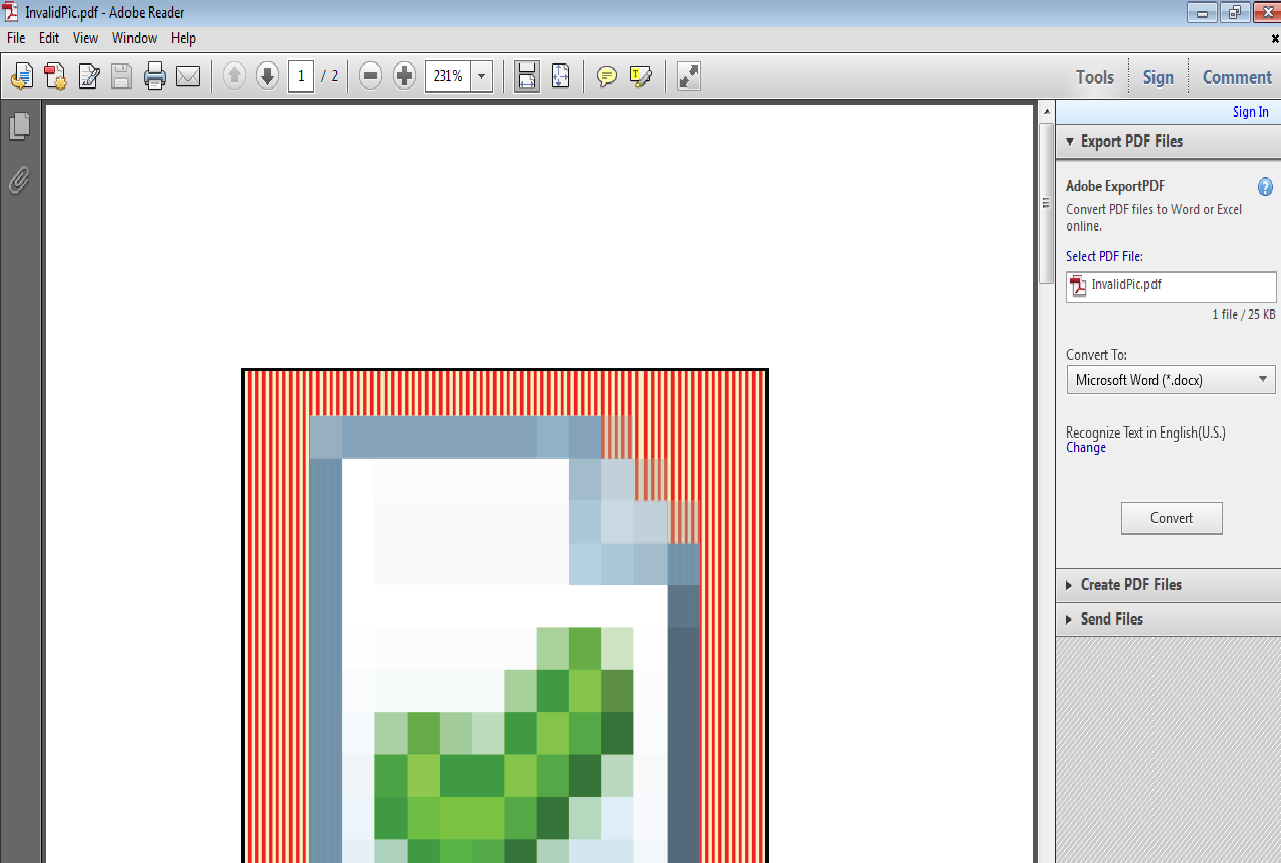This screenshot has height=863, width=1281.
Task: Switch to the Comment pane tab
Action: click(1237, 77)
